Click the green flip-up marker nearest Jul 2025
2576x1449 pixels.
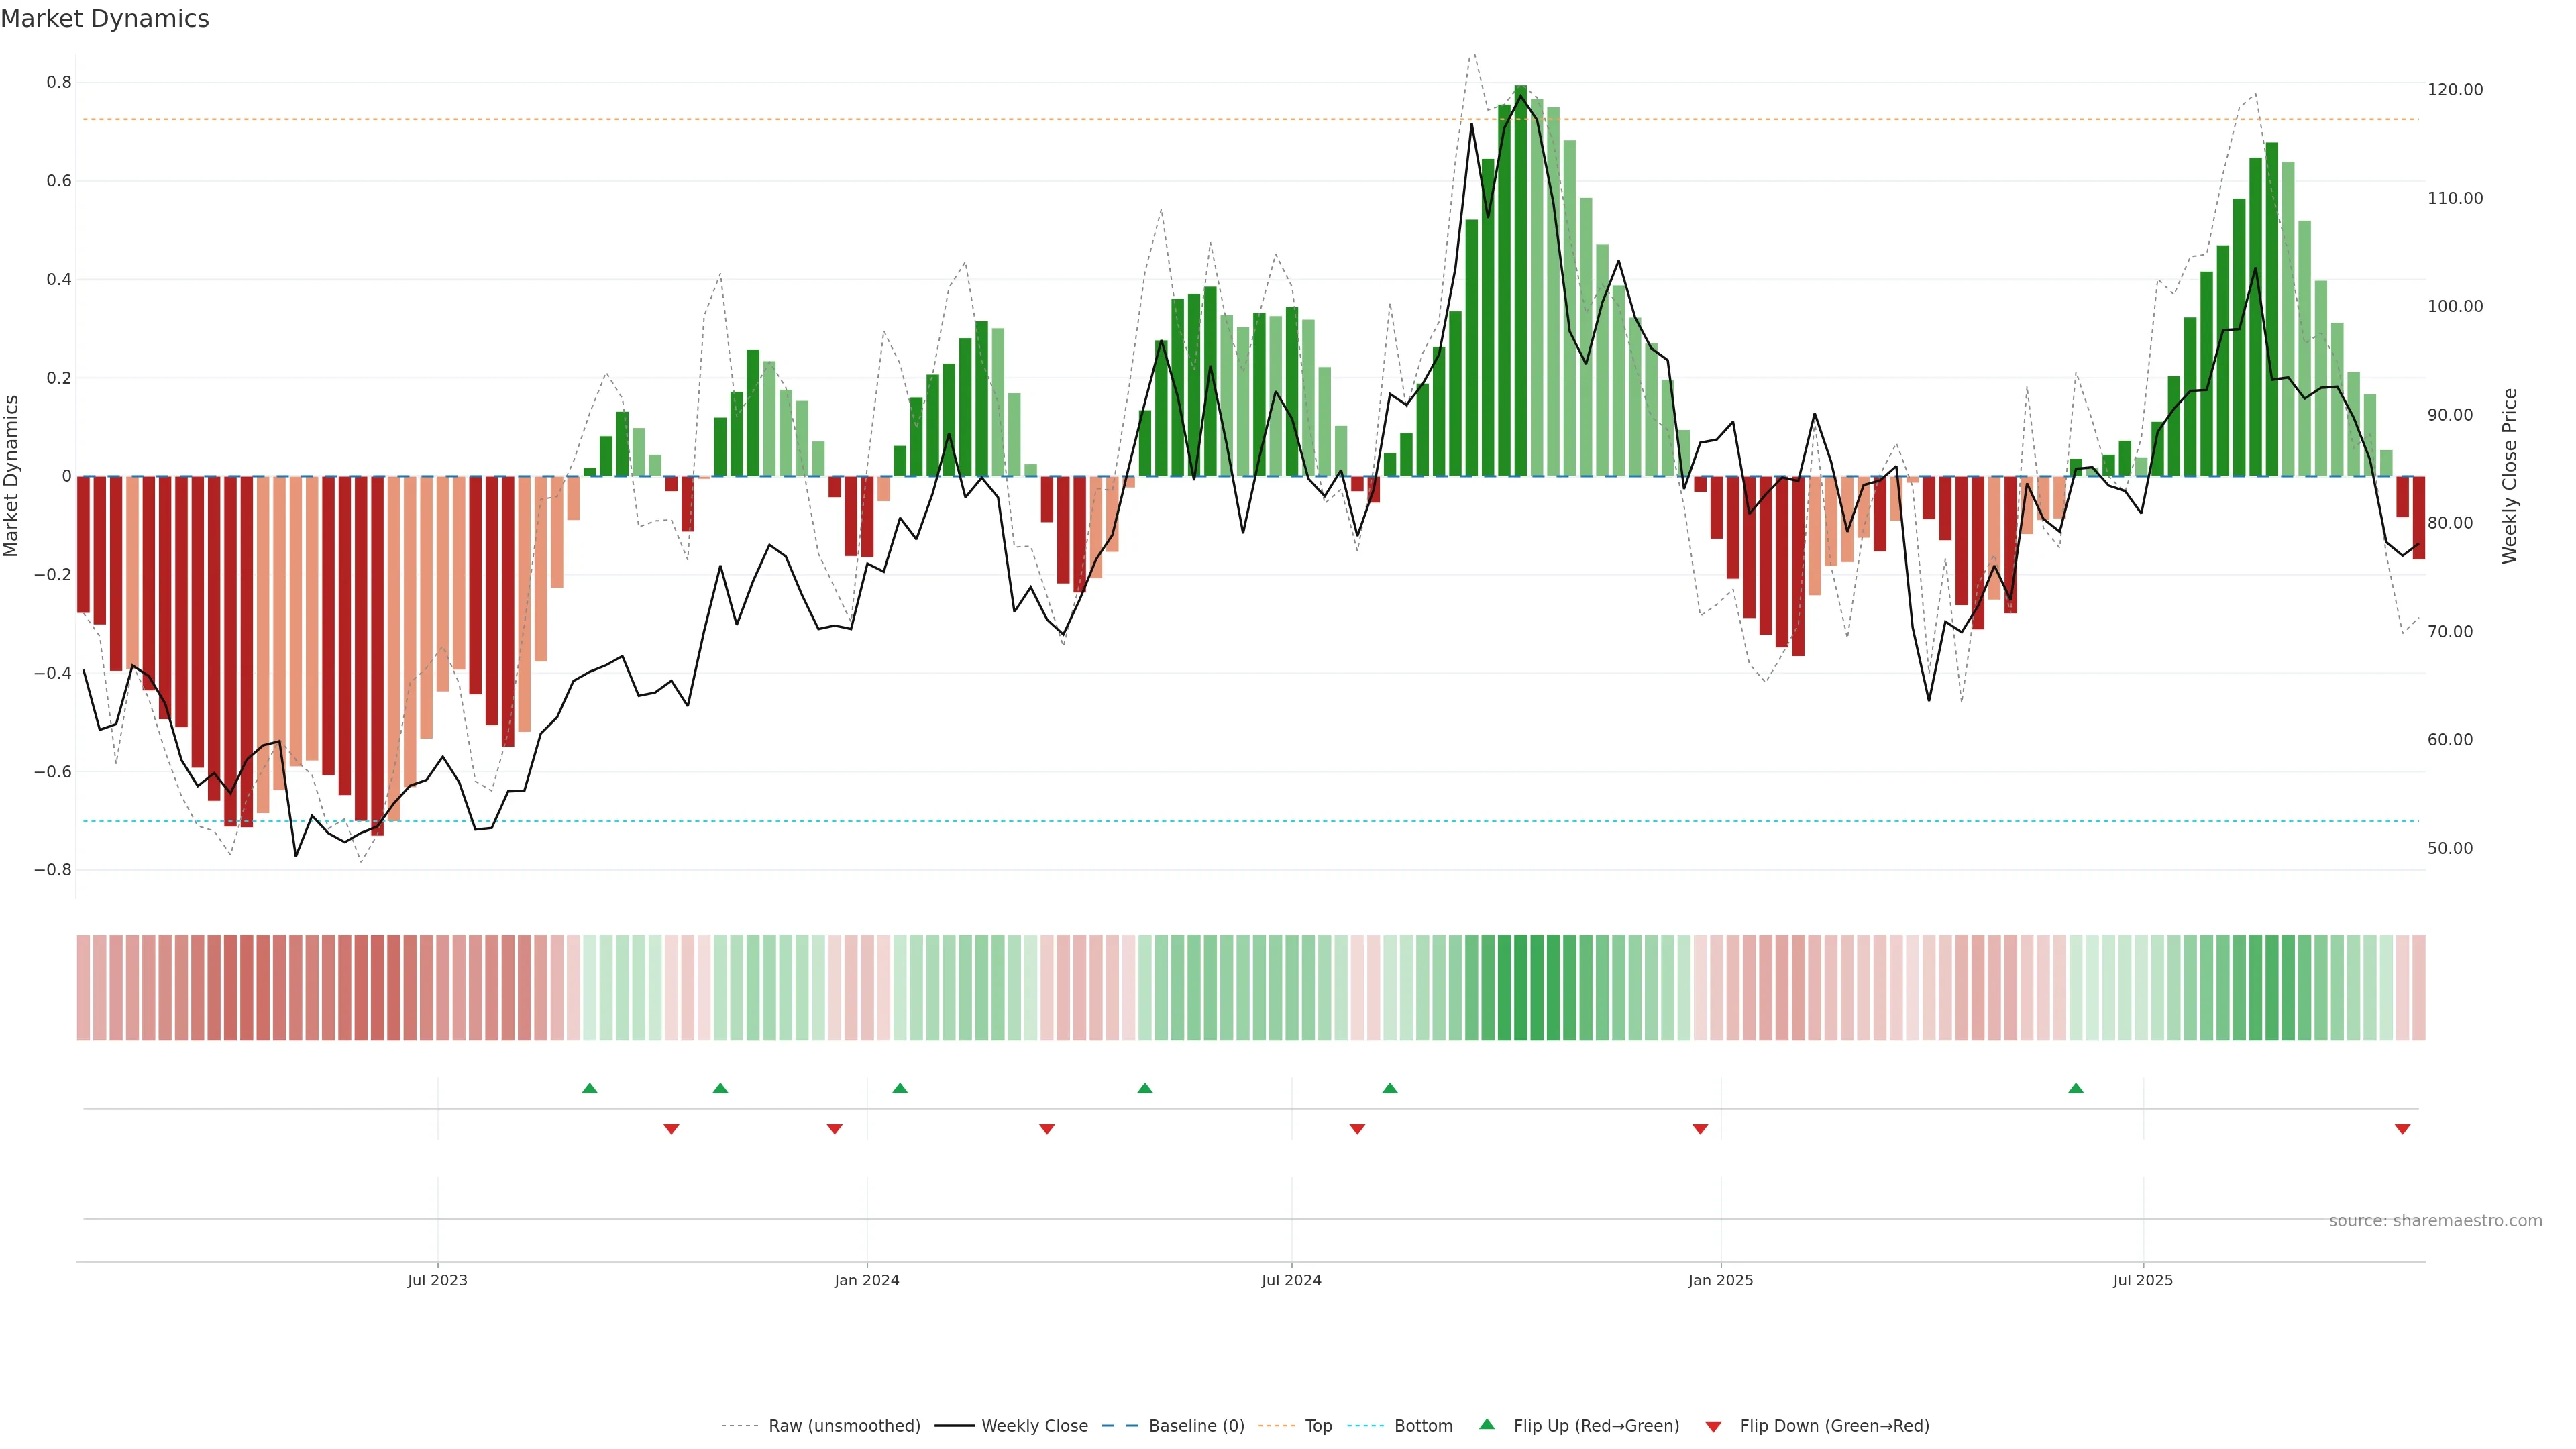[x=2075, y=1088]
